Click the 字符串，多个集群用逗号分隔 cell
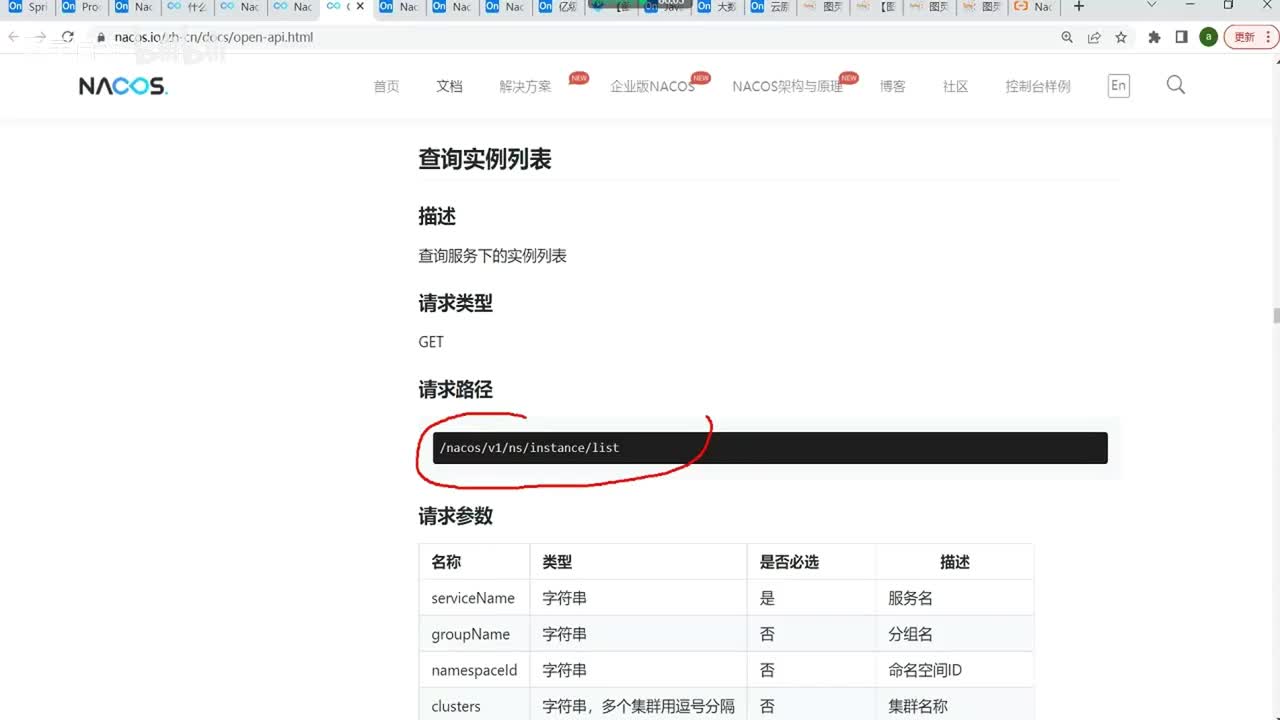Viewport: 1280px width, 720px height. (638, 706)
